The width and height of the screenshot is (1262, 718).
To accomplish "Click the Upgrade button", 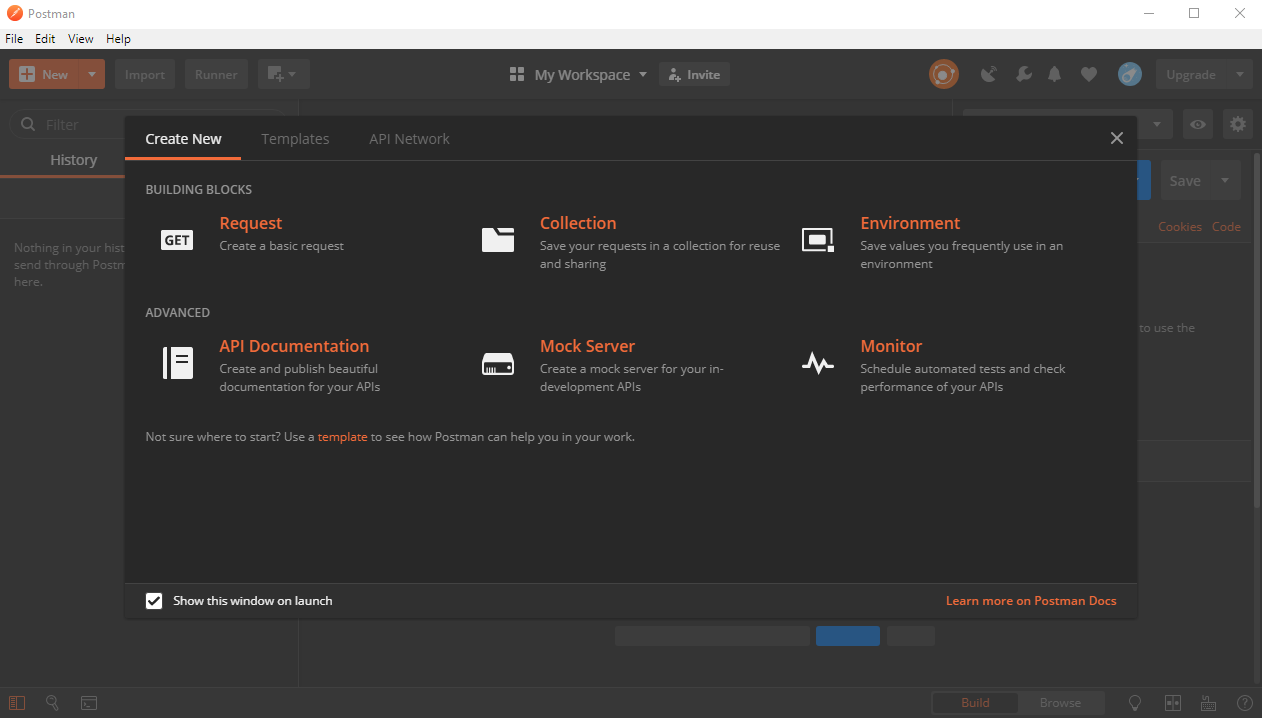I will coord(1192,74).
